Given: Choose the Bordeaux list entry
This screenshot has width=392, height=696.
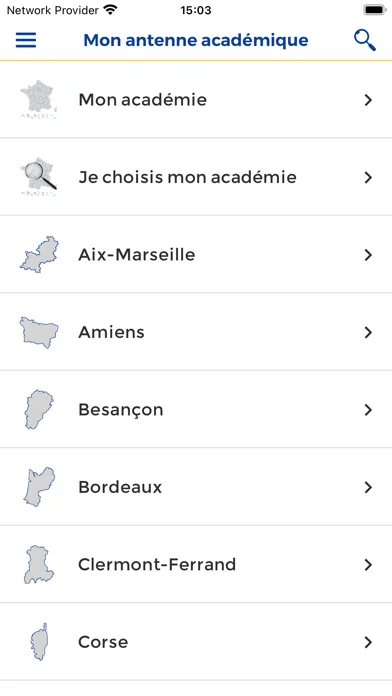Looking at the screenshot, I should [x=196, y=487].
